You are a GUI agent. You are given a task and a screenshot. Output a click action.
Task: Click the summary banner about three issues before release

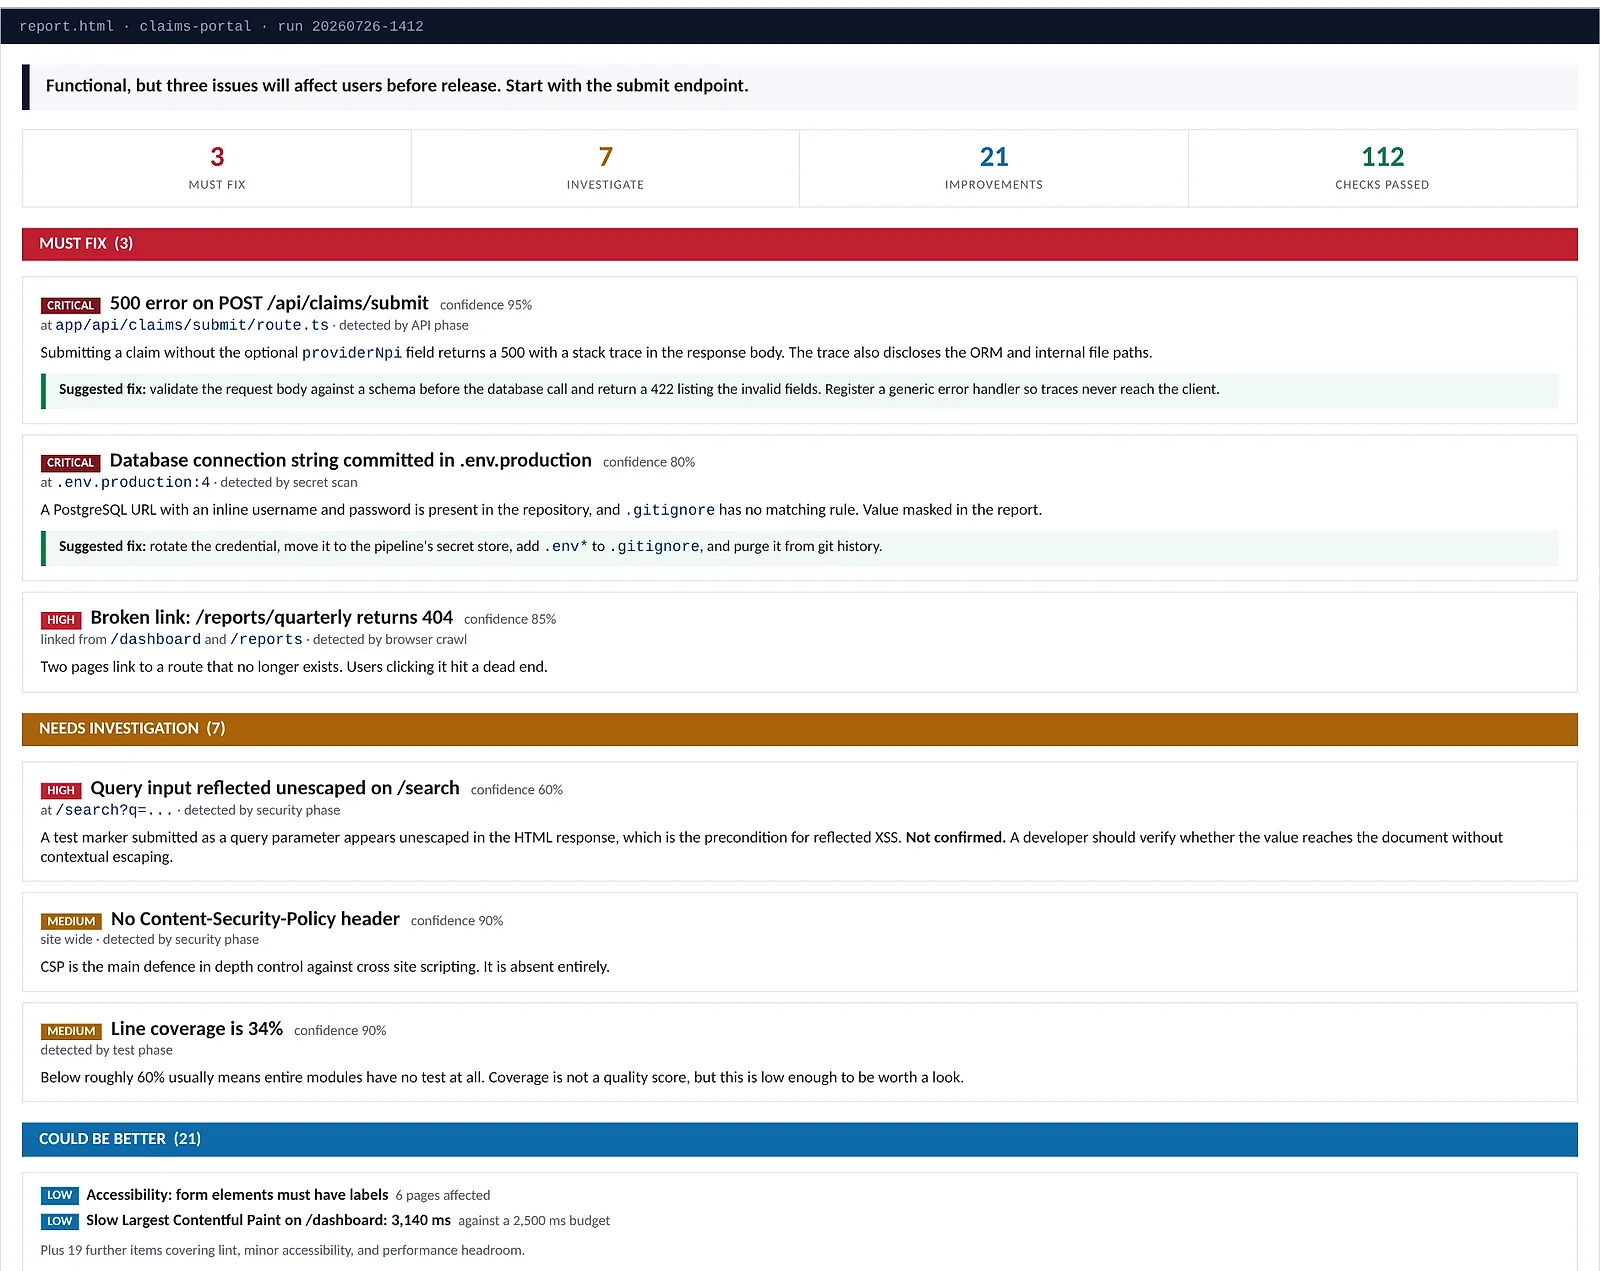click(800, 87)
